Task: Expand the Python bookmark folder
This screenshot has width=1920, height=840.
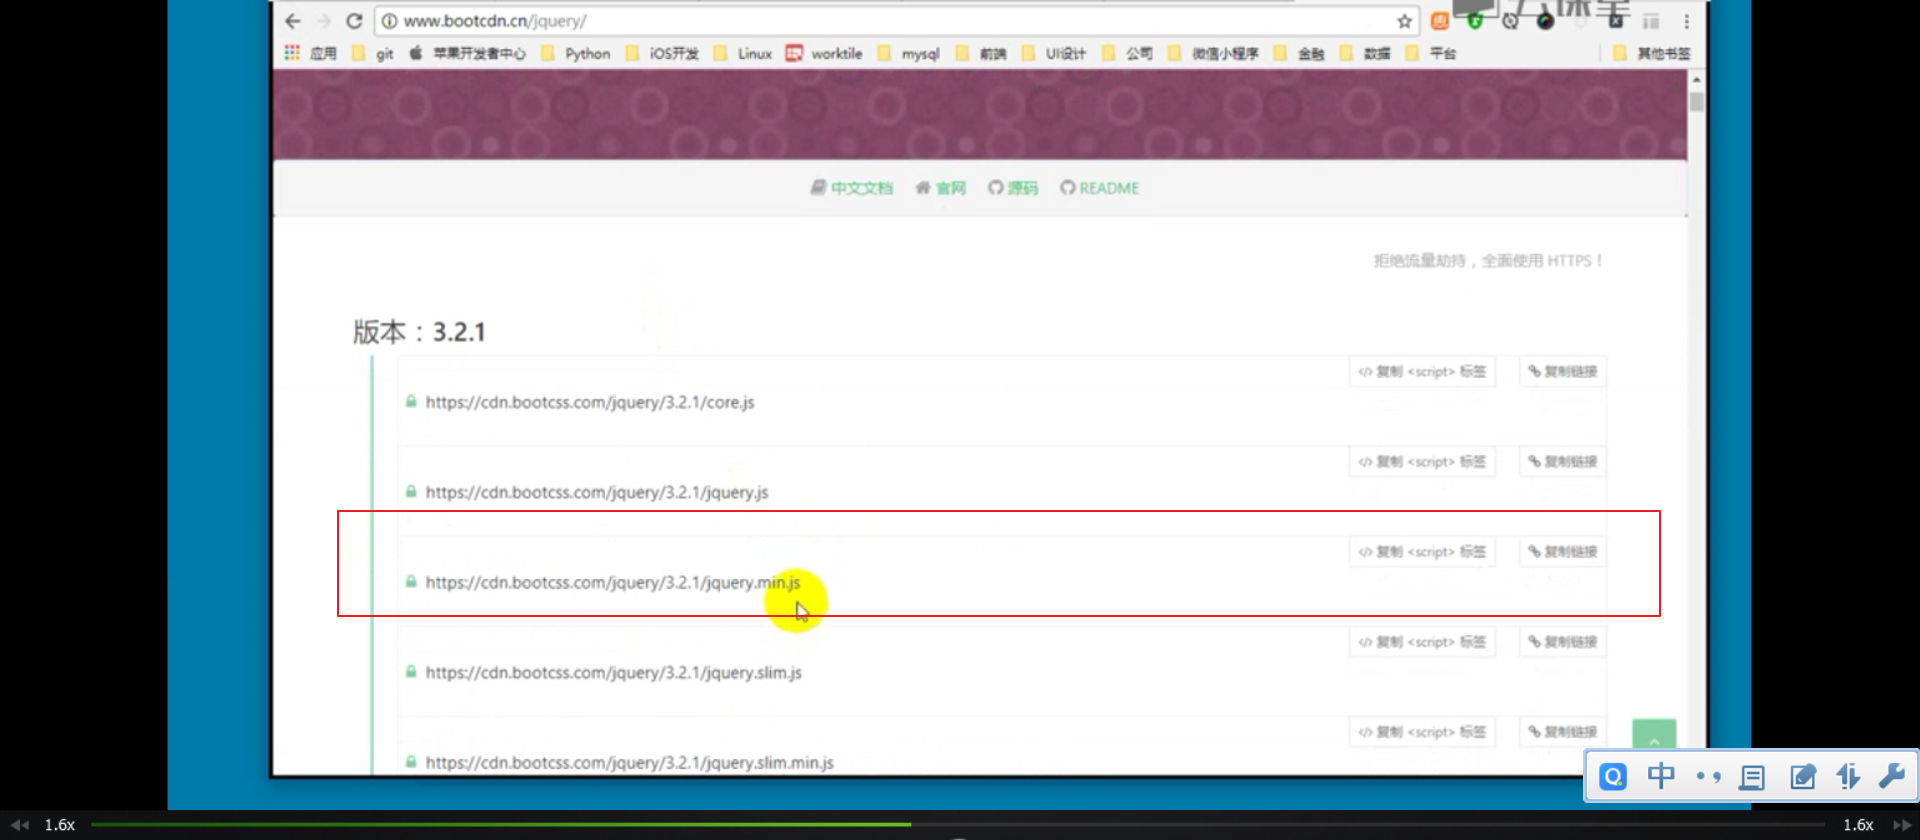Action: pyautogui.click(x=576, y=53)
